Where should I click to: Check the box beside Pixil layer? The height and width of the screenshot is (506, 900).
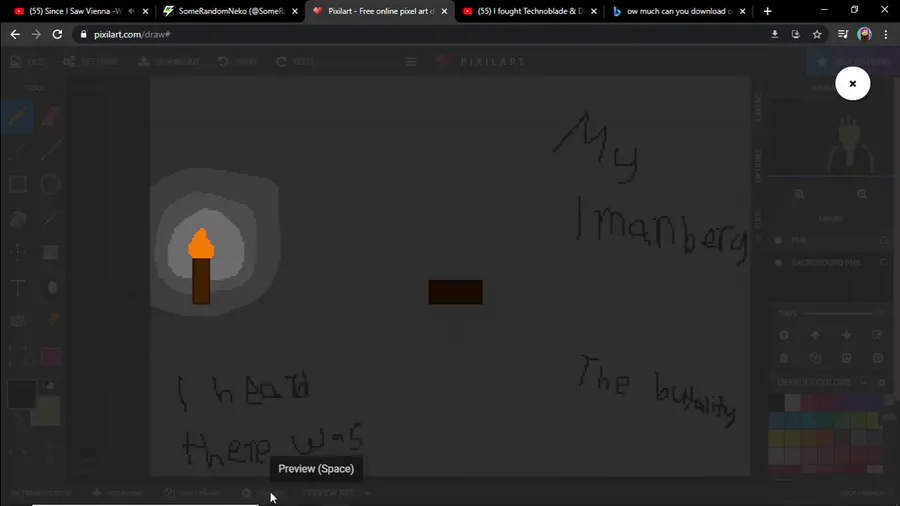point(883,240)
